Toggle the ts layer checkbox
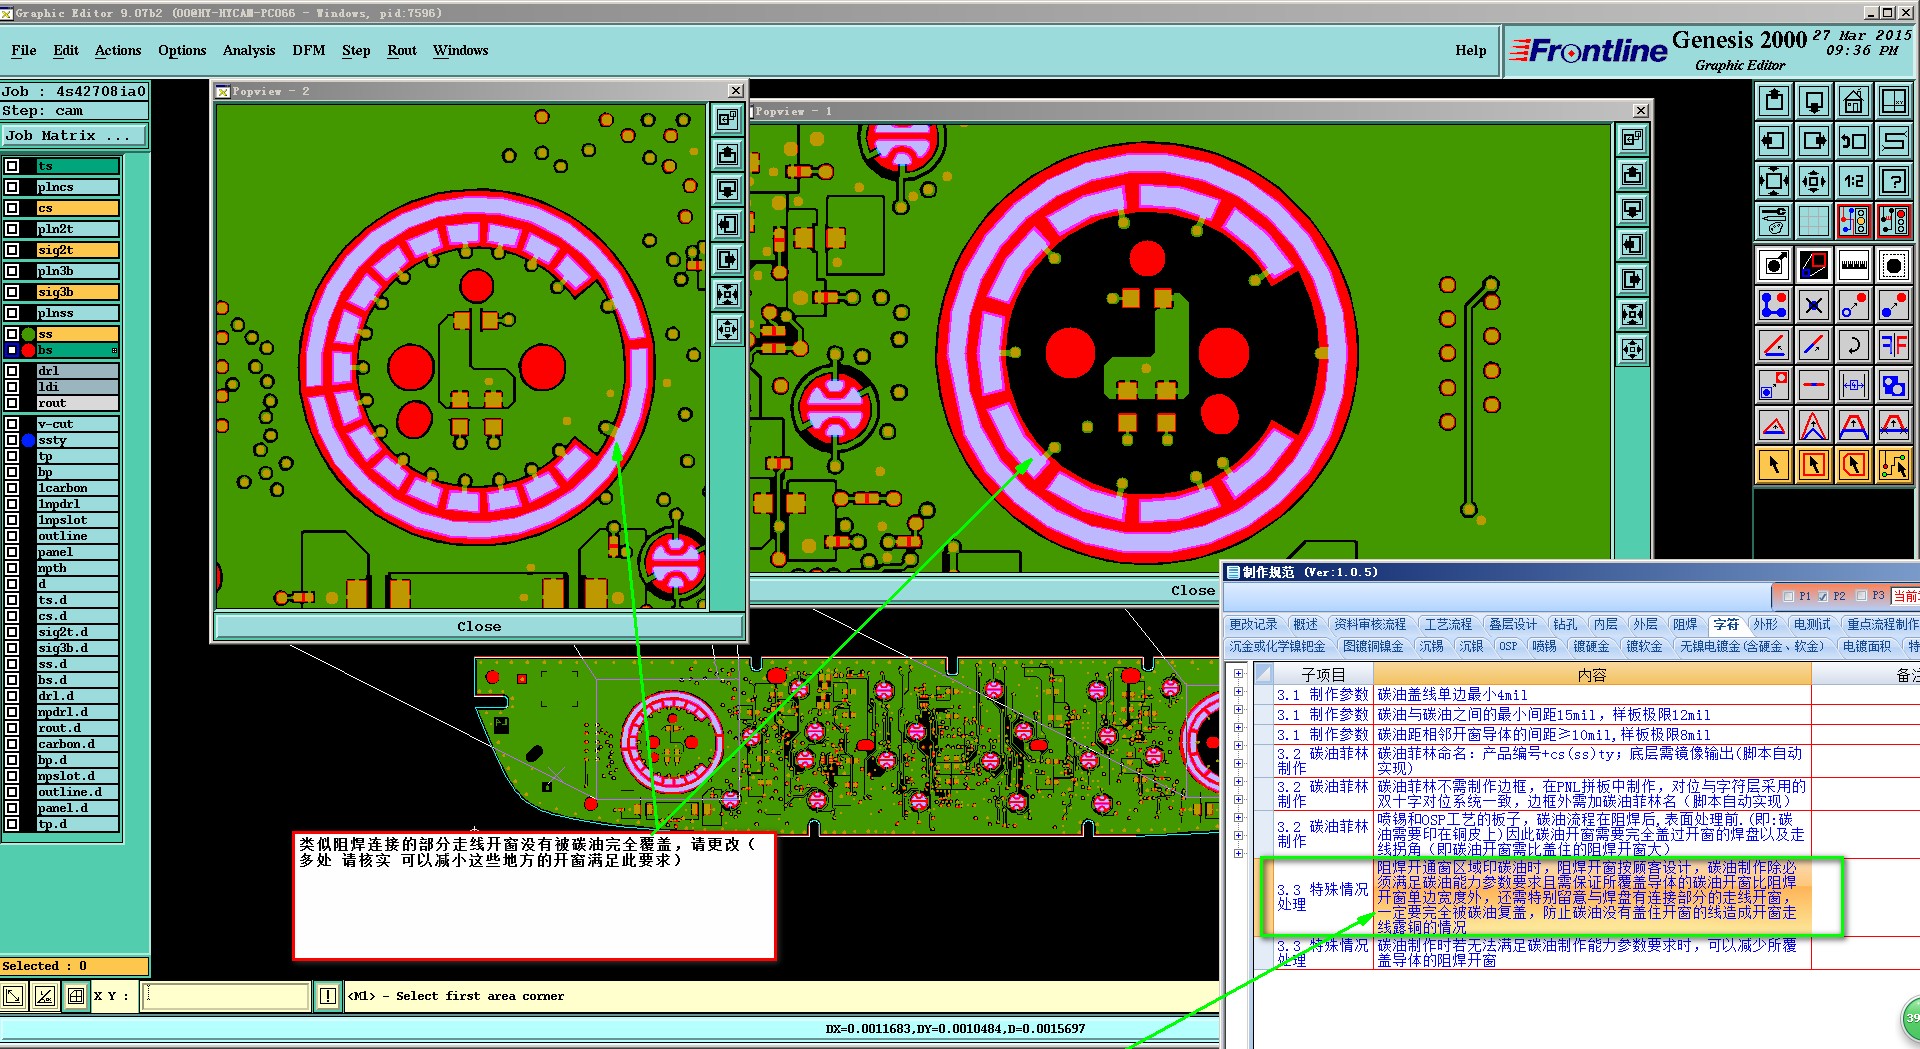Viewport: 1920px width, 1049px height. [12, 166]
